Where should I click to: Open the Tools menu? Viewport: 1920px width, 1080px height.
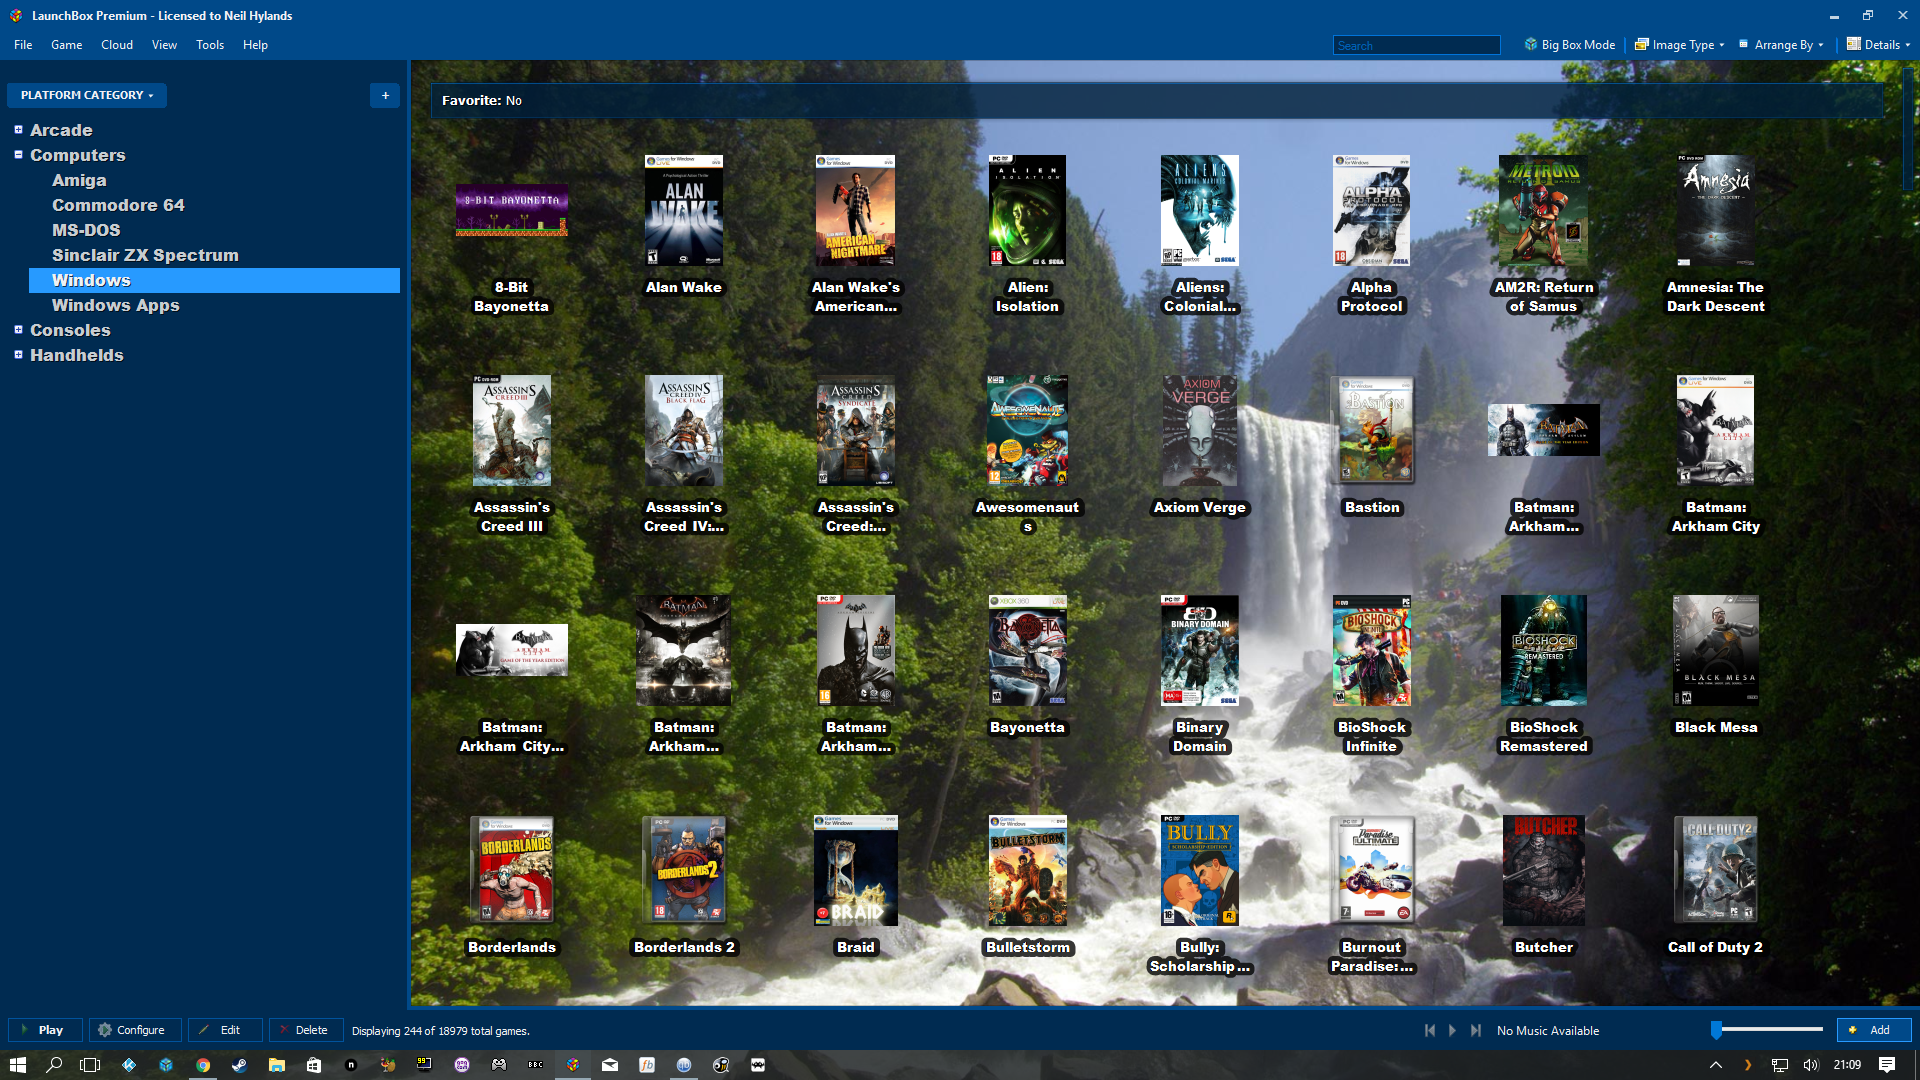pos(210,45)
